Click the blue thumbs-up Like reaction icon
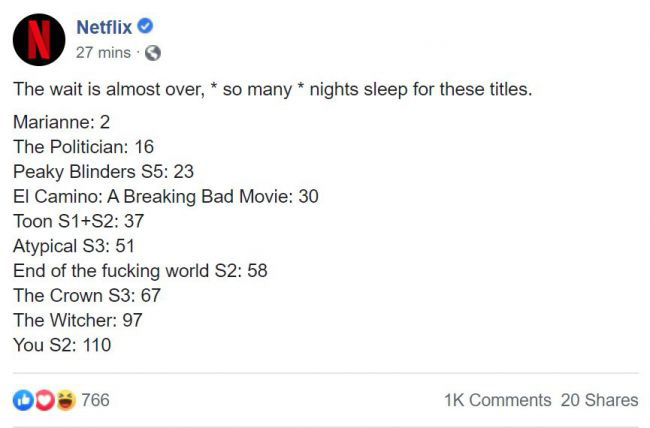The image size is (650, 428). 23,400
